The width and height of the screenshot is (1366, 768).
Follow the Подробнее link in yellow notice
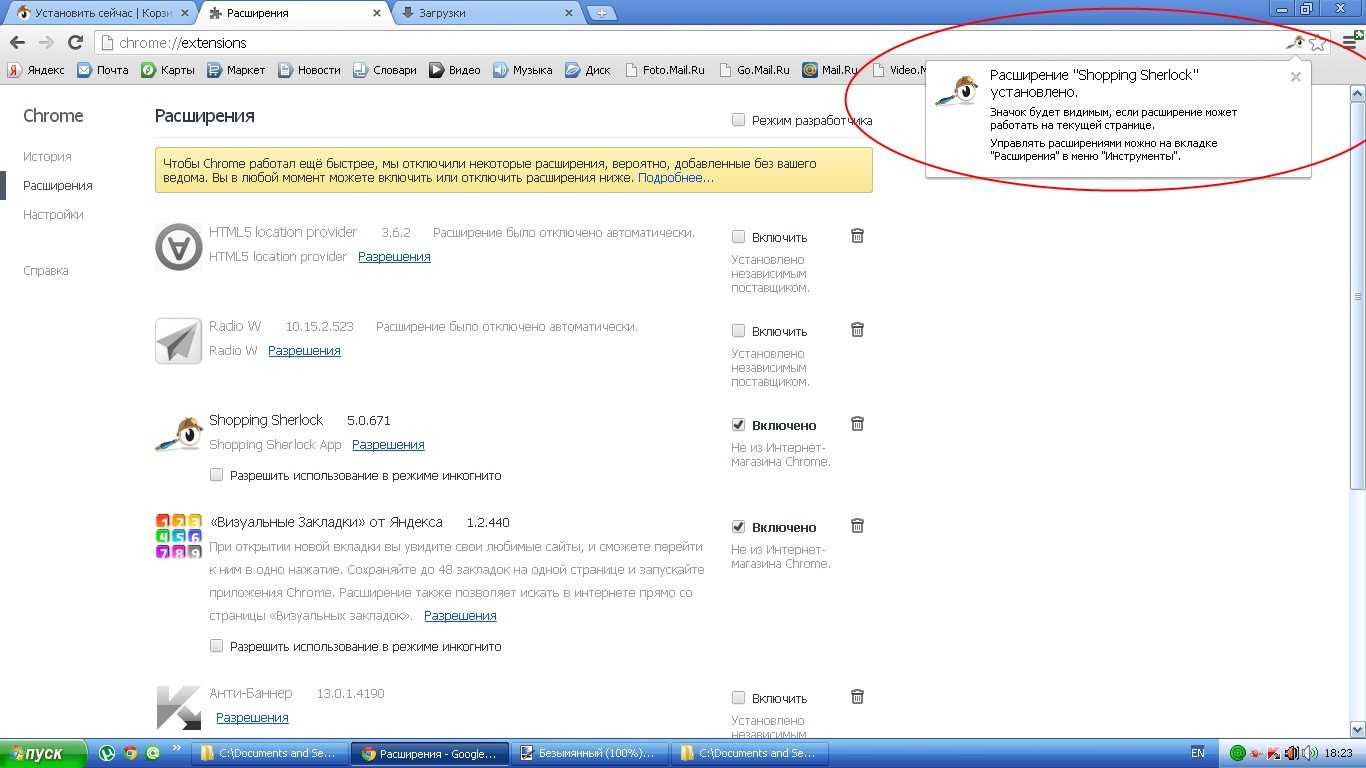[x=676, y=177]
